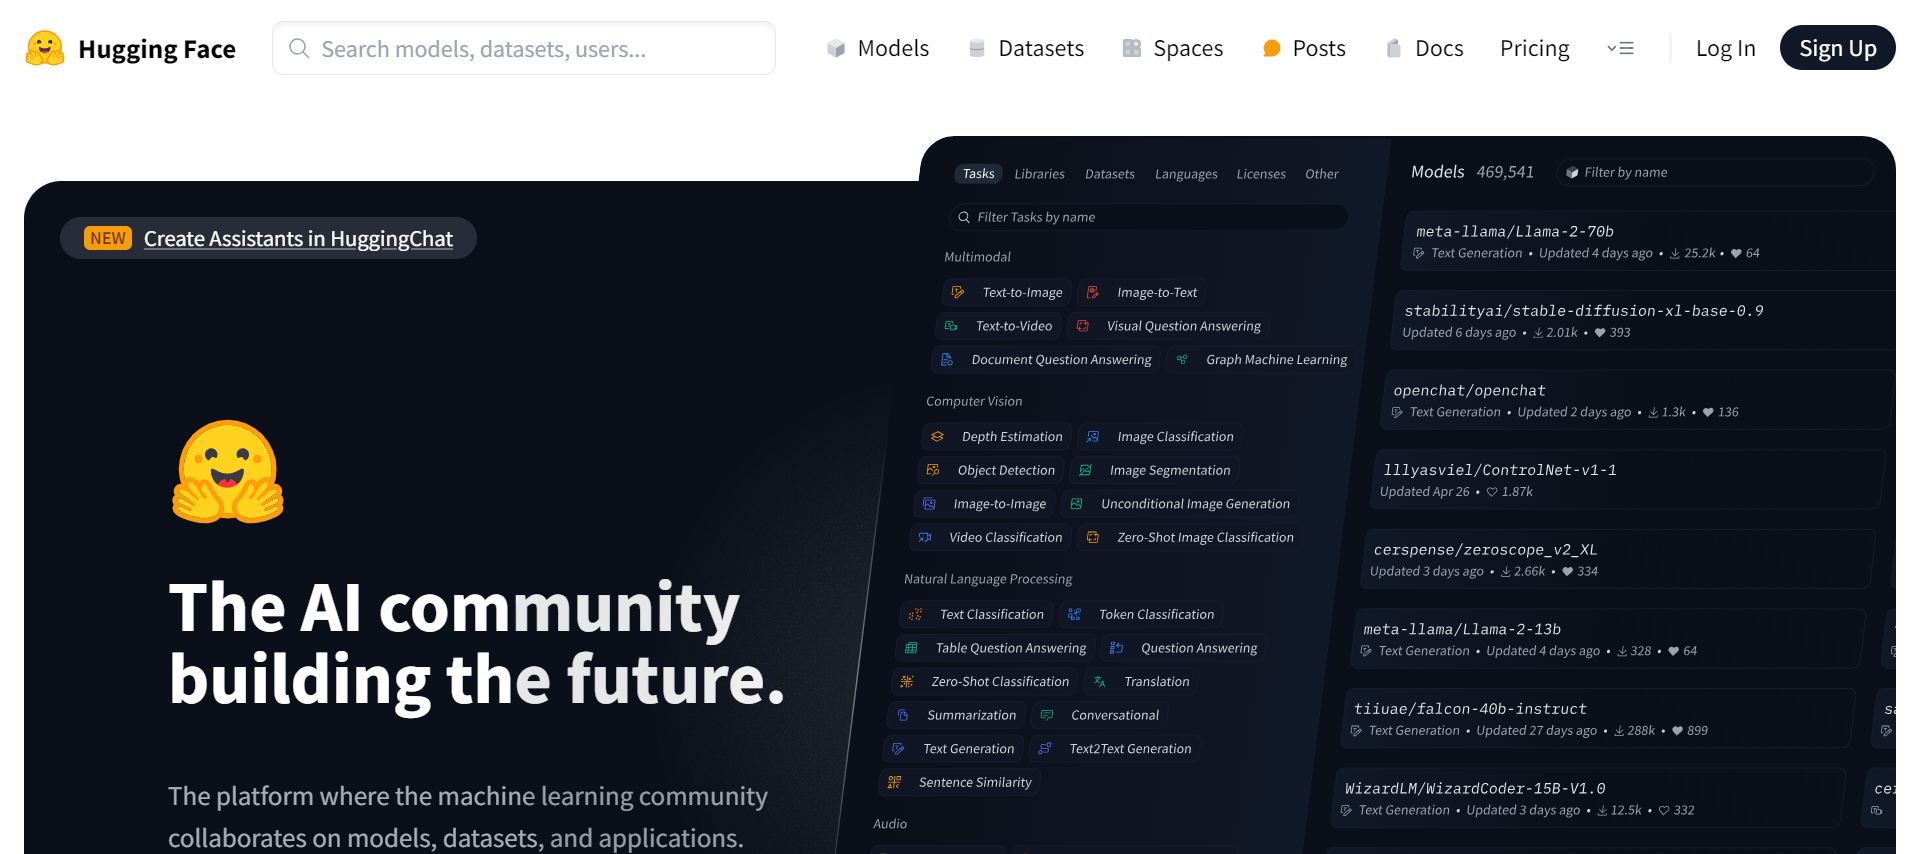1920x854 pixels.
Task: Click the Text-to-Image task tag
Action: (x=1007, y=292)
